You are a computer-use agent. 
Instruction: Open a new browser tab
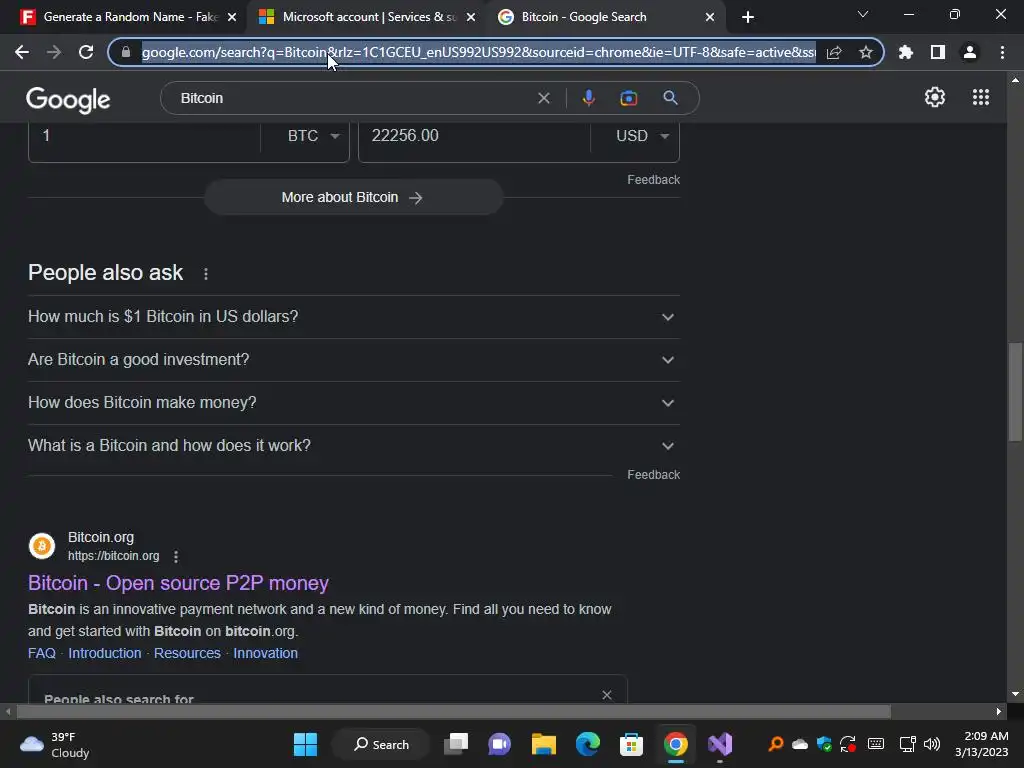click(x=748, y=17)
